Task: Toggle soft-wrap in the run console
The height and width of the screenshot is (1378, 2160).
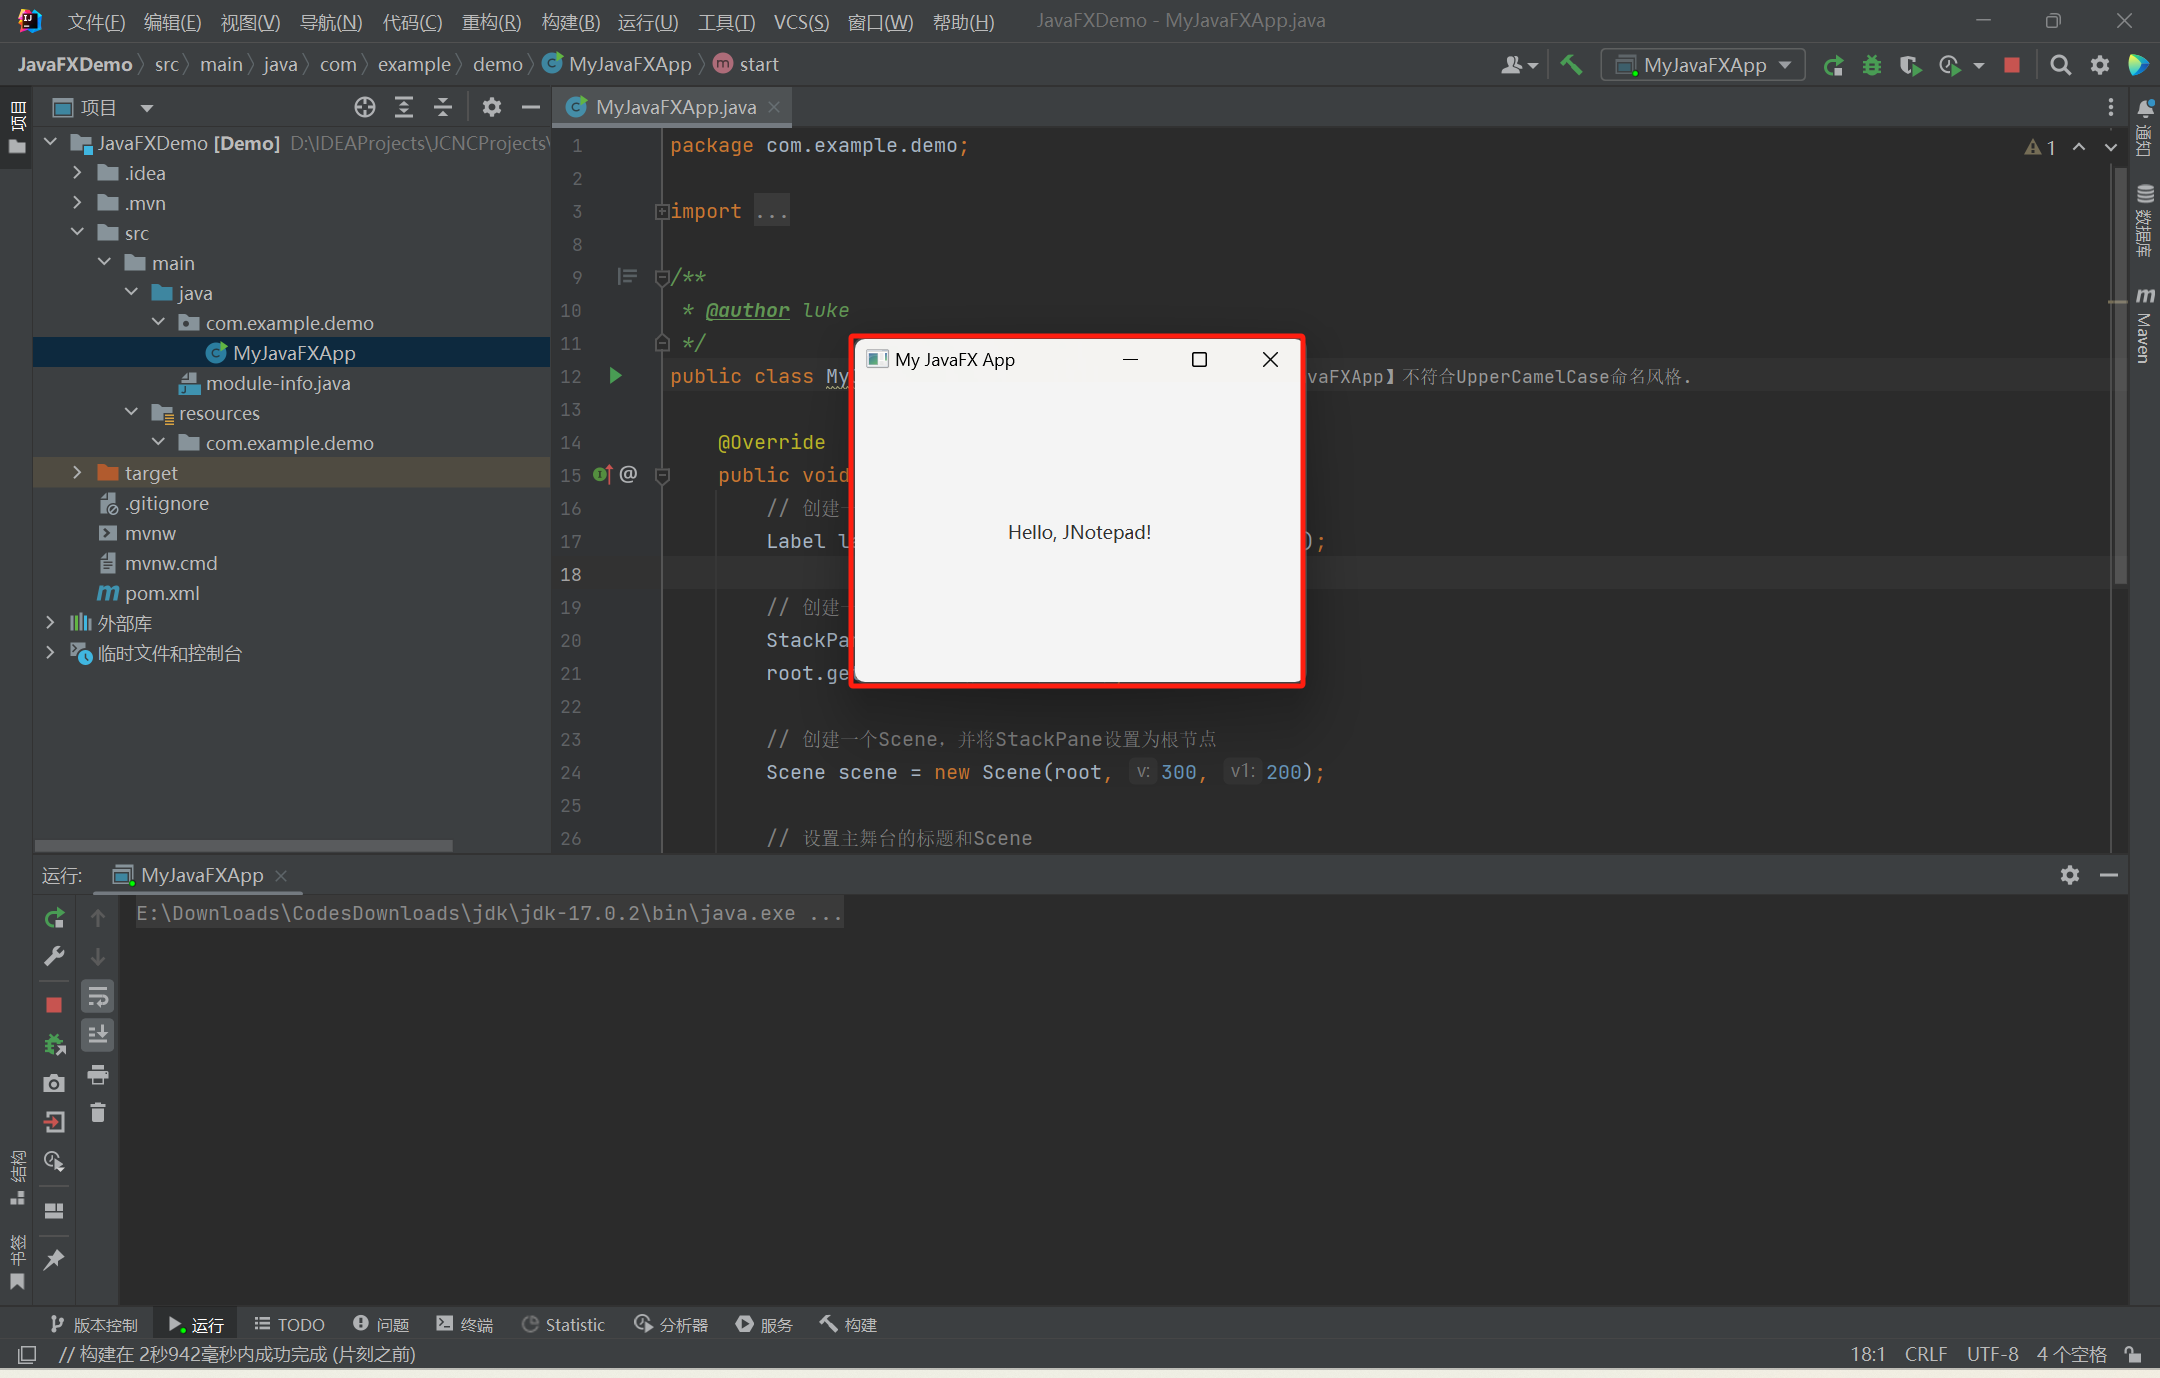Action: coord(98,996)
